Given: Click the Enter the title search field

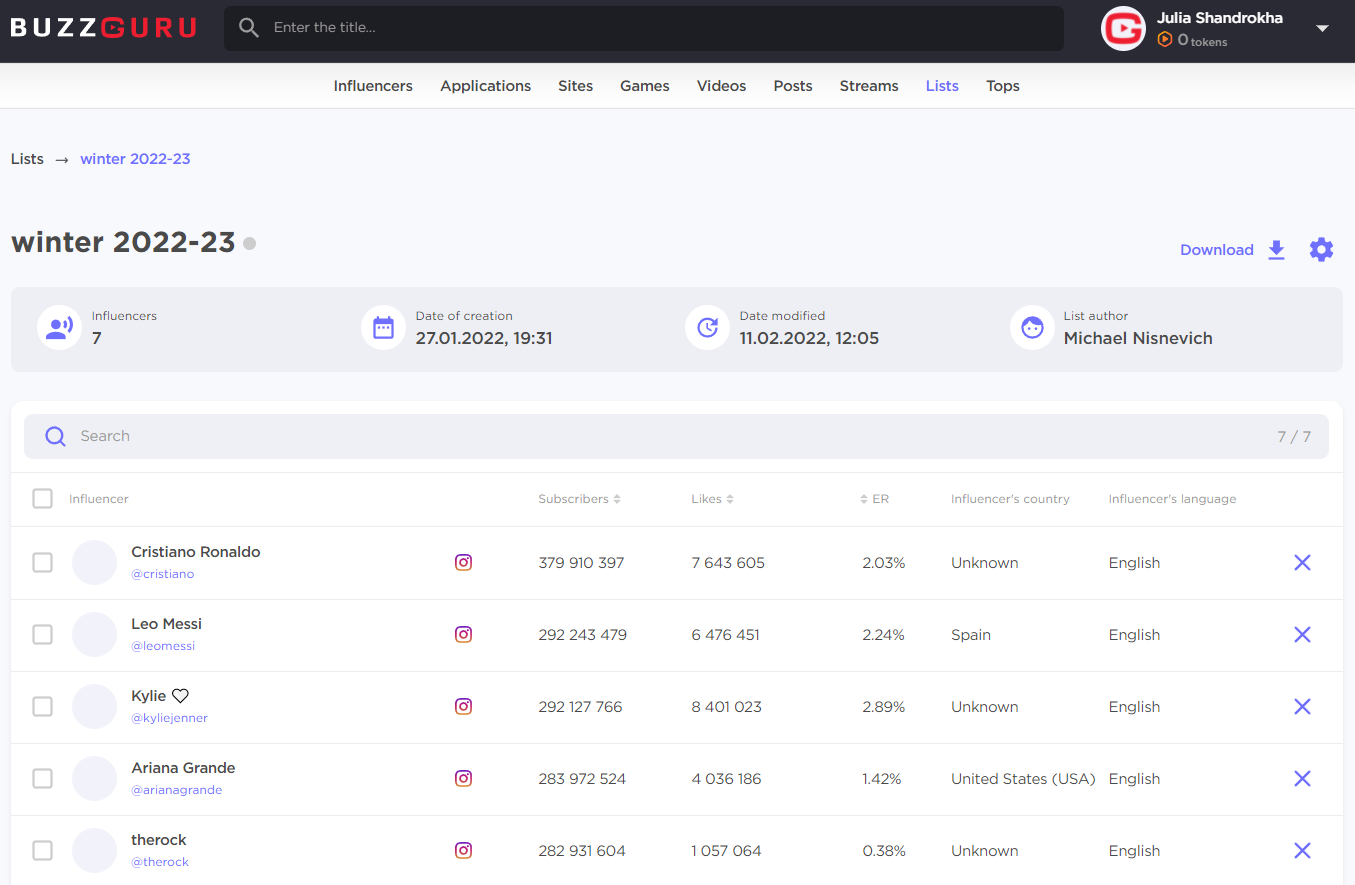Looking at the screenshot, I should tap(644, 28).
